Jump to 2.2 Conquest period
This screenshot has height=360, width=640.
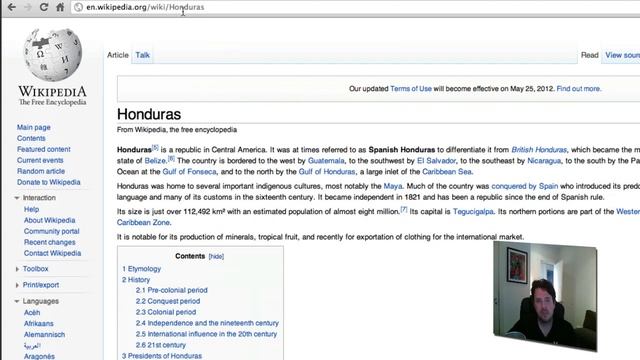(x=168, y=301)
